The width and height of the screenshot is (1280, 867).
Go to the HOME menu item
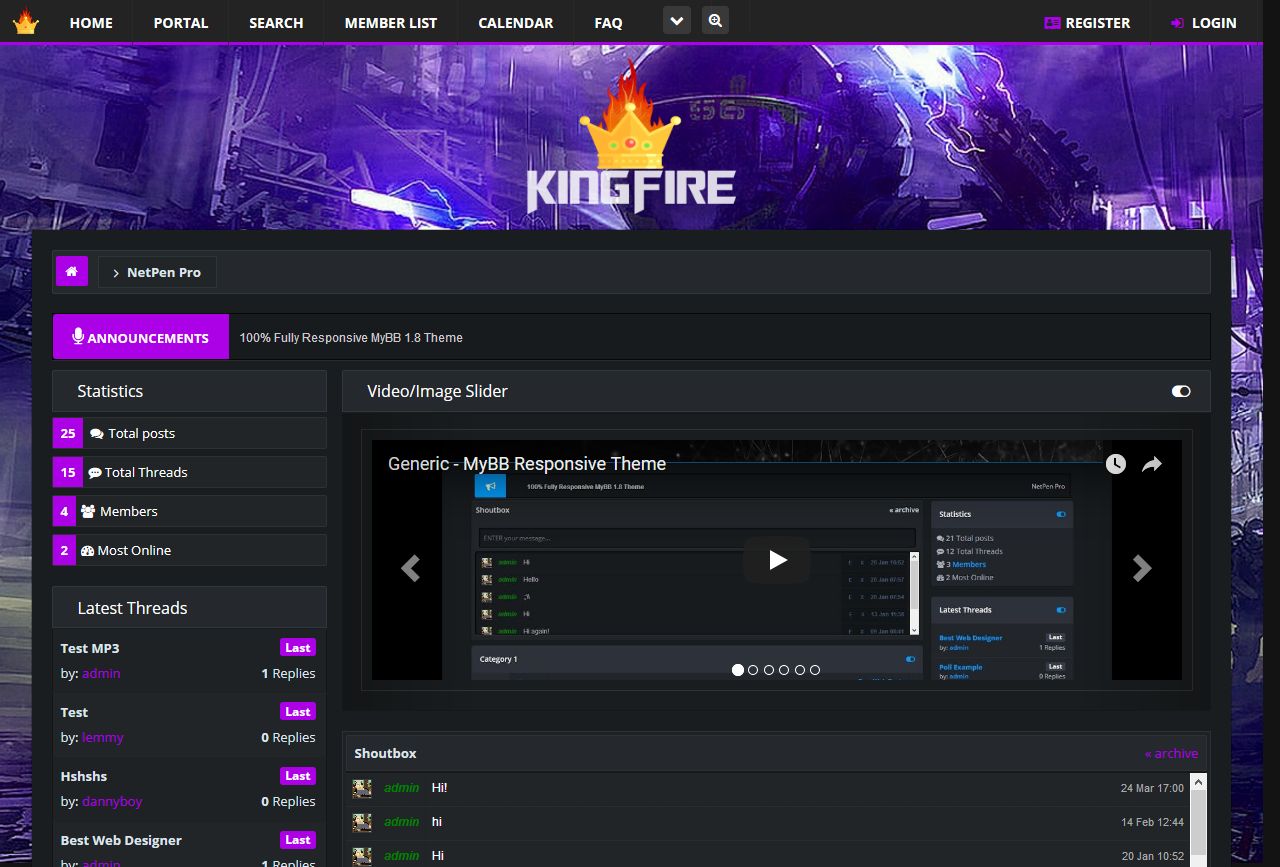91,22
